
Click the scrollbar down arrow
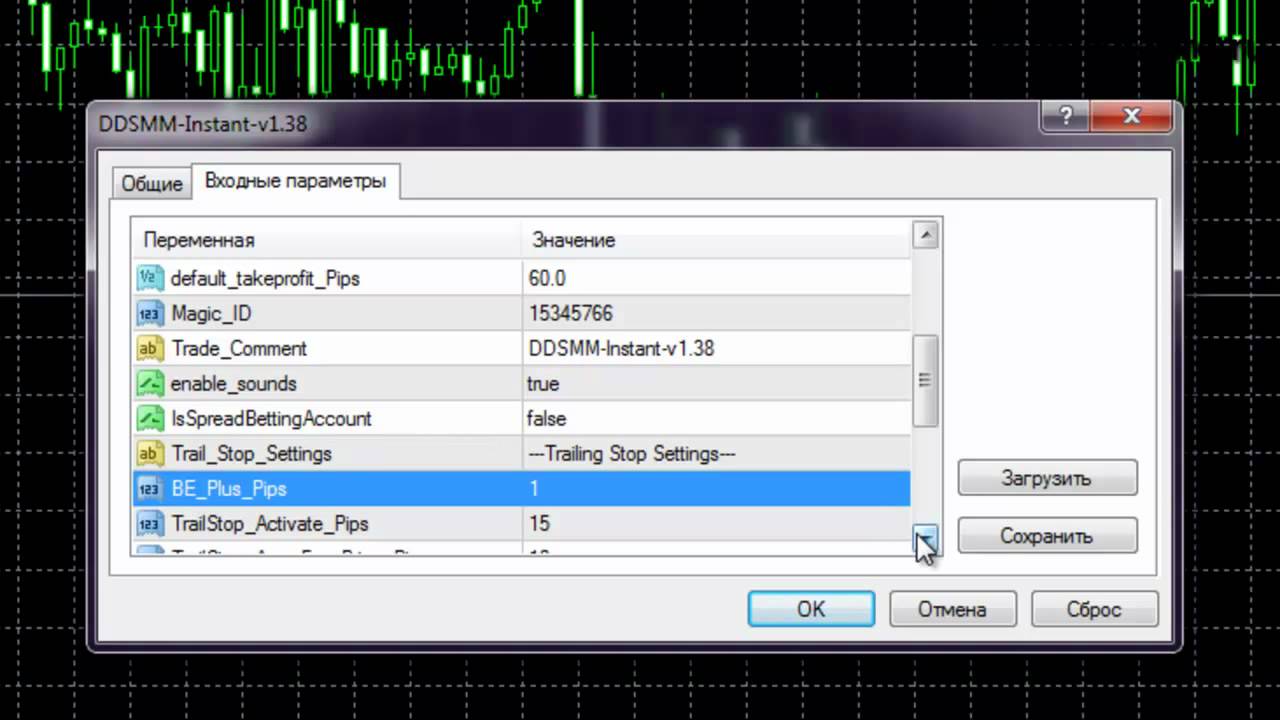tap(925, 539)
